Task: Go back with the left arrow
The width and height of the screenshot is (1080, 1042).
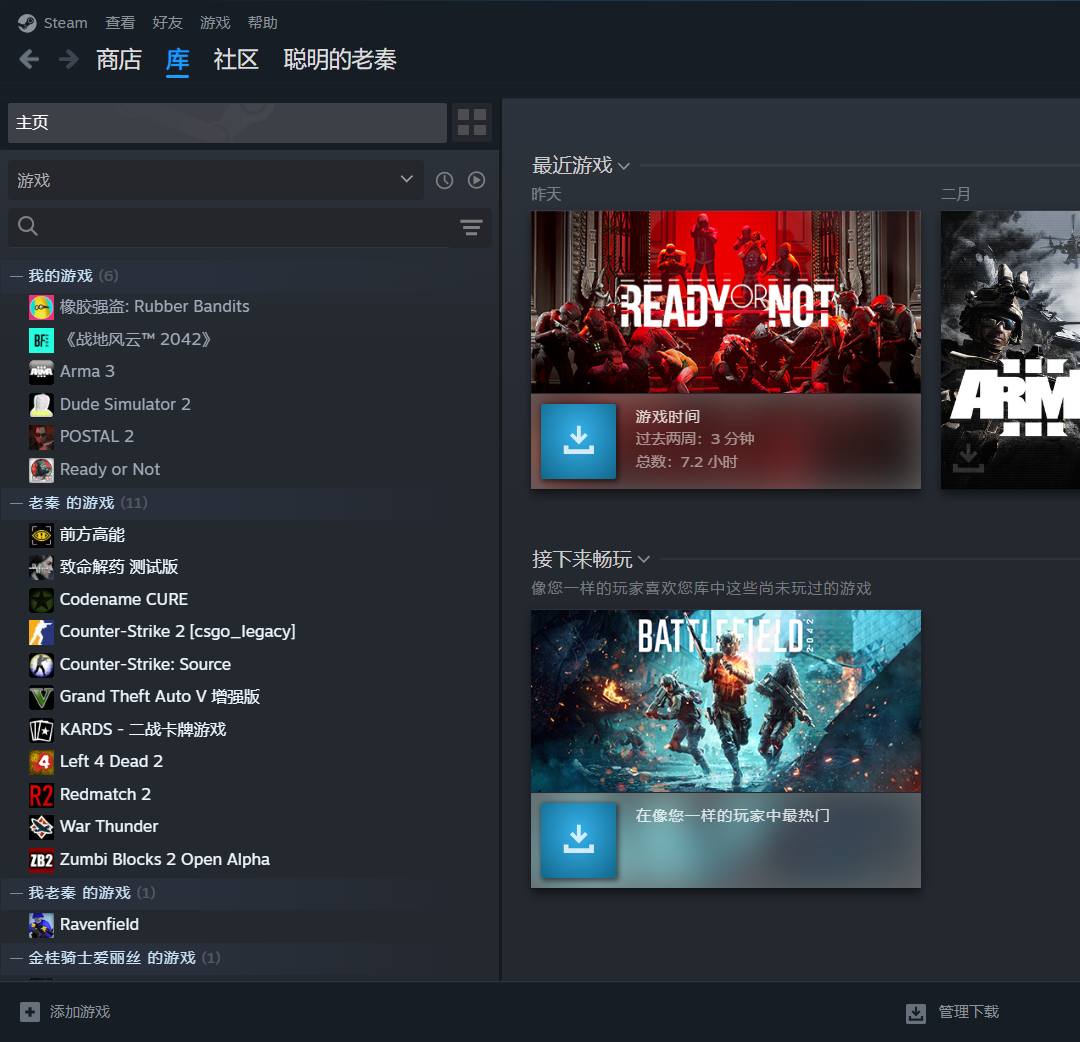Action: (29, 59)
